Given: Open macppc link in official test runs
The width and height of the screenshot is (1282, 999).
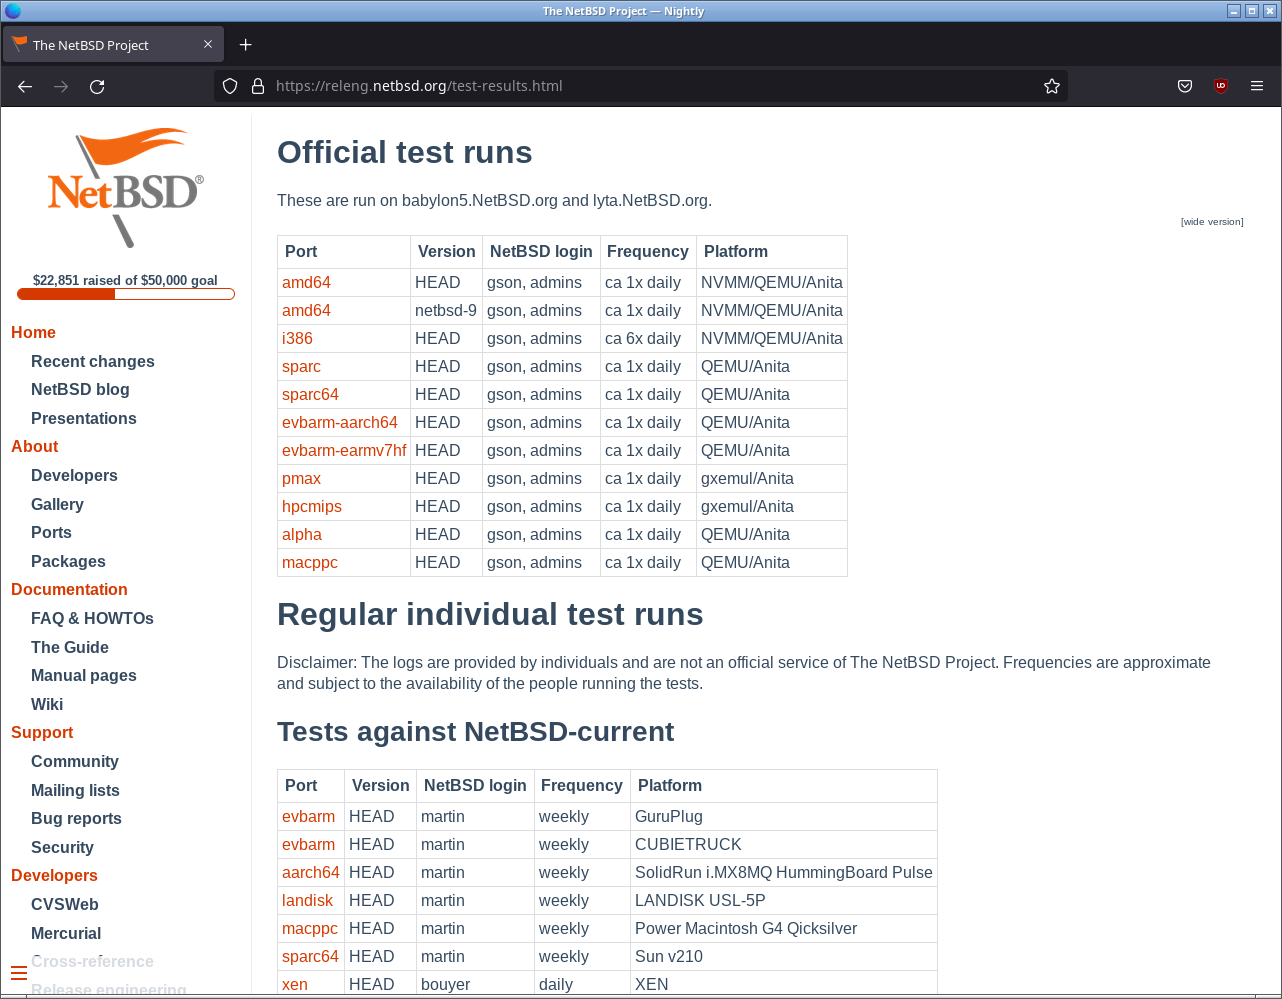Looking at the screenshot, I should 310,563.
